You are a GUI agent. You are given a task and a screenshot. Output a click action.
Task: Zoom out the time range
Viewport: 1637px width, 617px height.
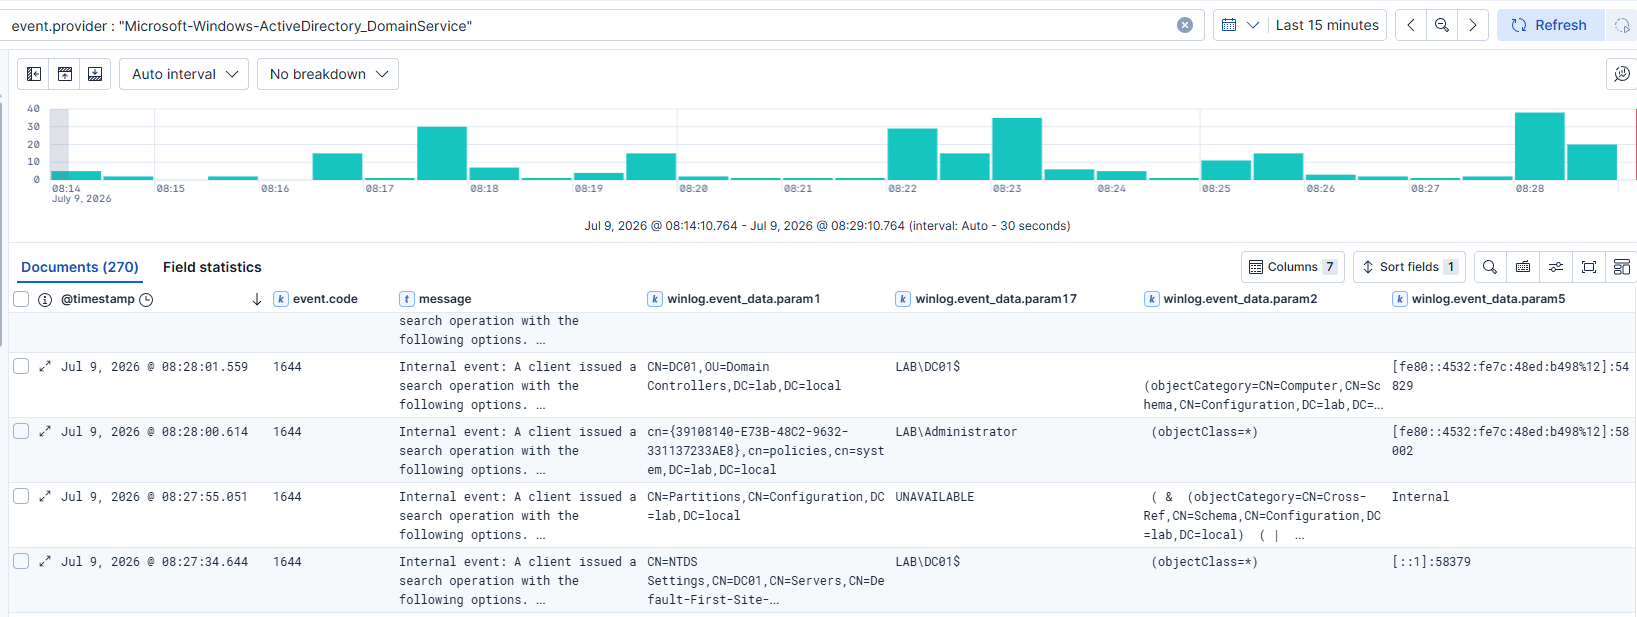[x=1442, y=25]
